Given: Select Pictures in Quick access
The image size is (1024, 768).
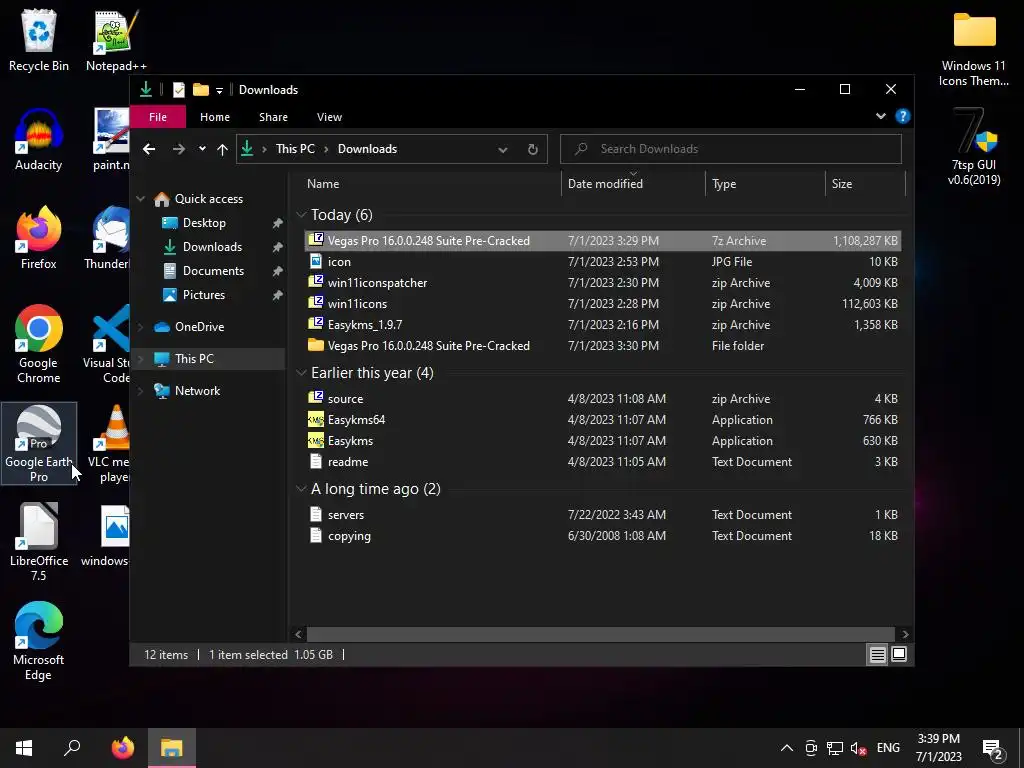Looking at the screenshot, I should pos(204,295).
